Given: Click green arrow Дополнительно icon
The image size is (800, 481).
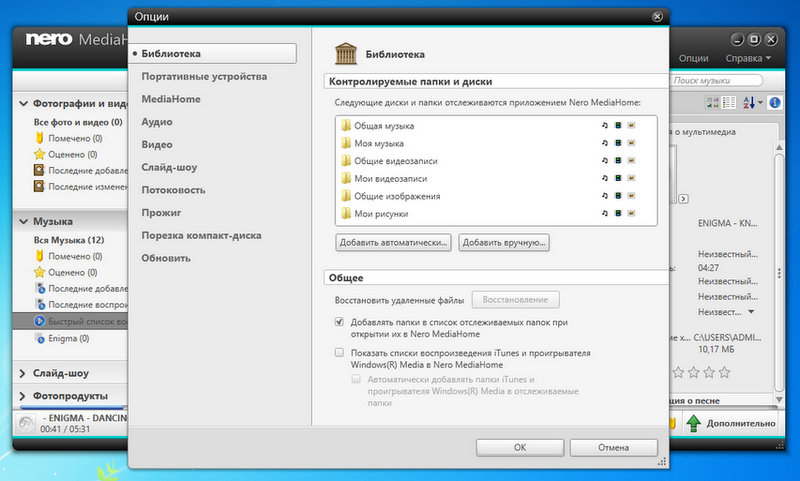Looking at the screenshot, I should pyautogui.click(x=693, y=423).
